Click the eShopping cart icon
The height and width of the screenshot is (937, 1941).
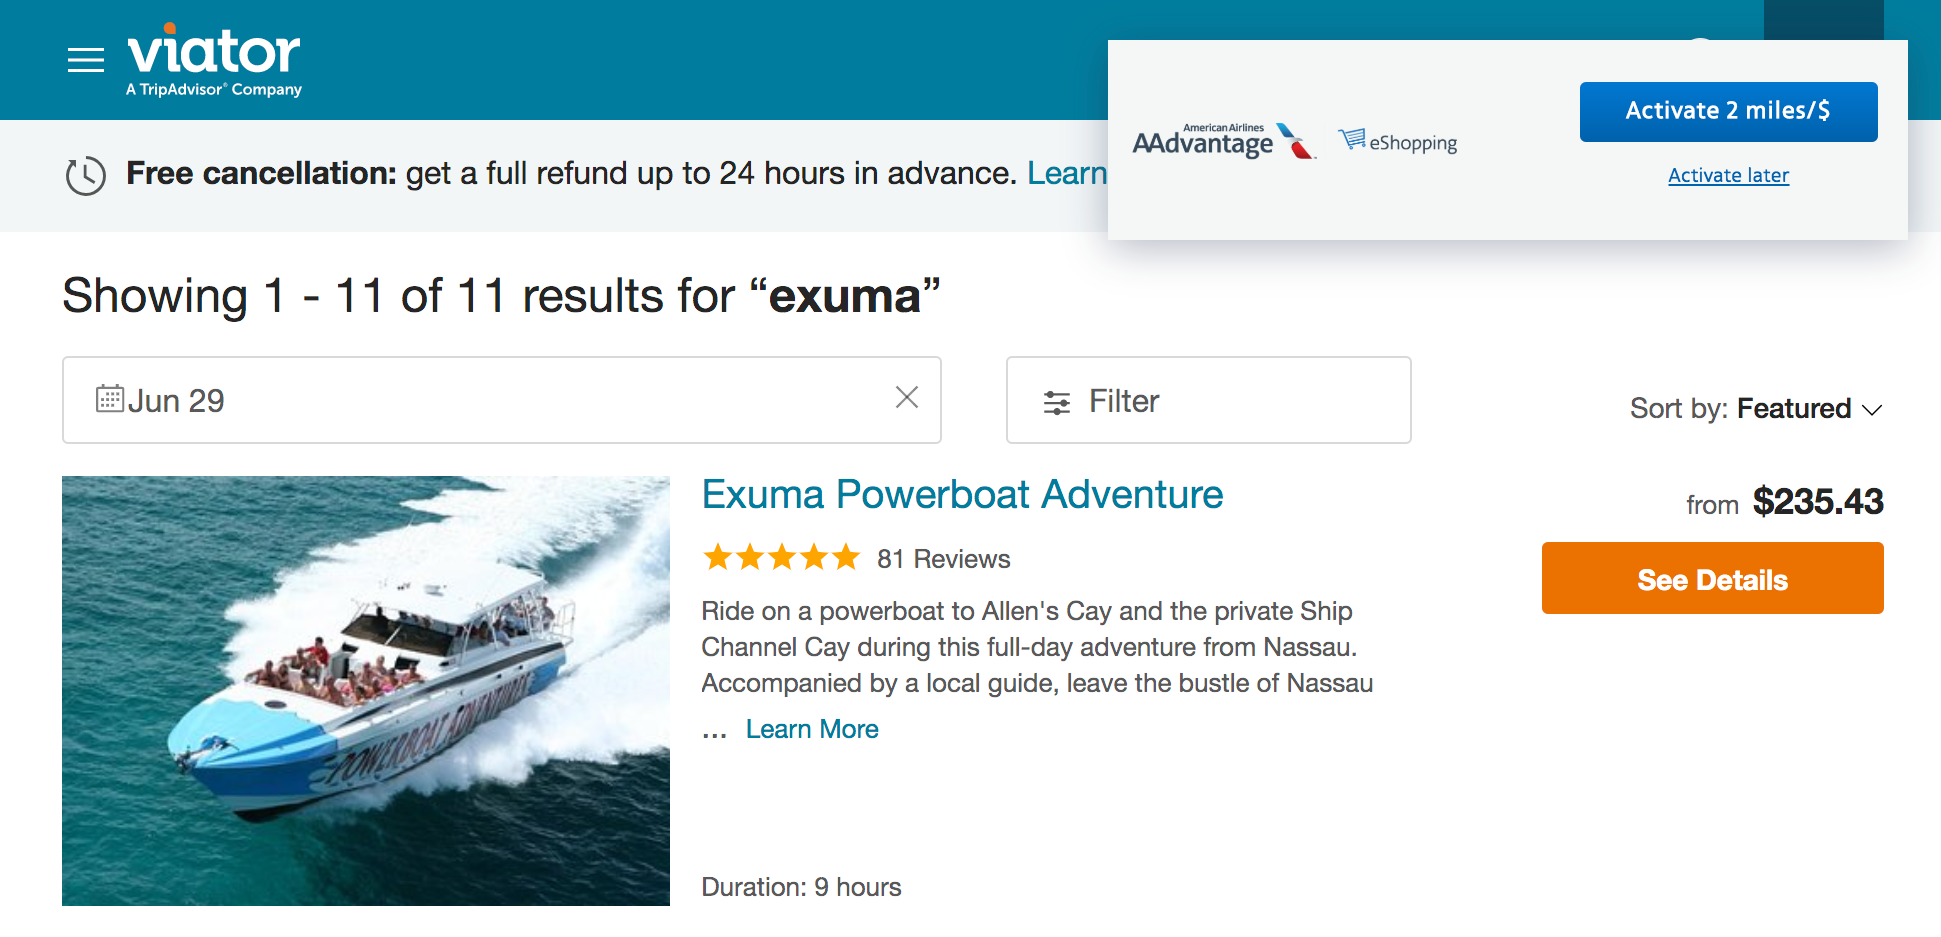(x=1352, y=139)
